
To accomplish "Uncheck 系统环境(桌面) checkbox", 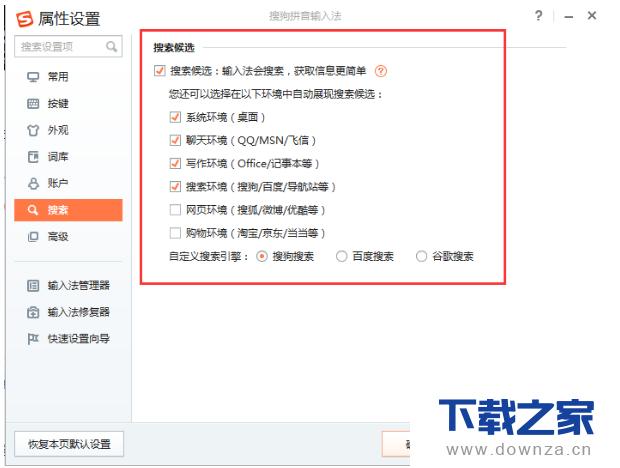I will click(x=175, y=117).
